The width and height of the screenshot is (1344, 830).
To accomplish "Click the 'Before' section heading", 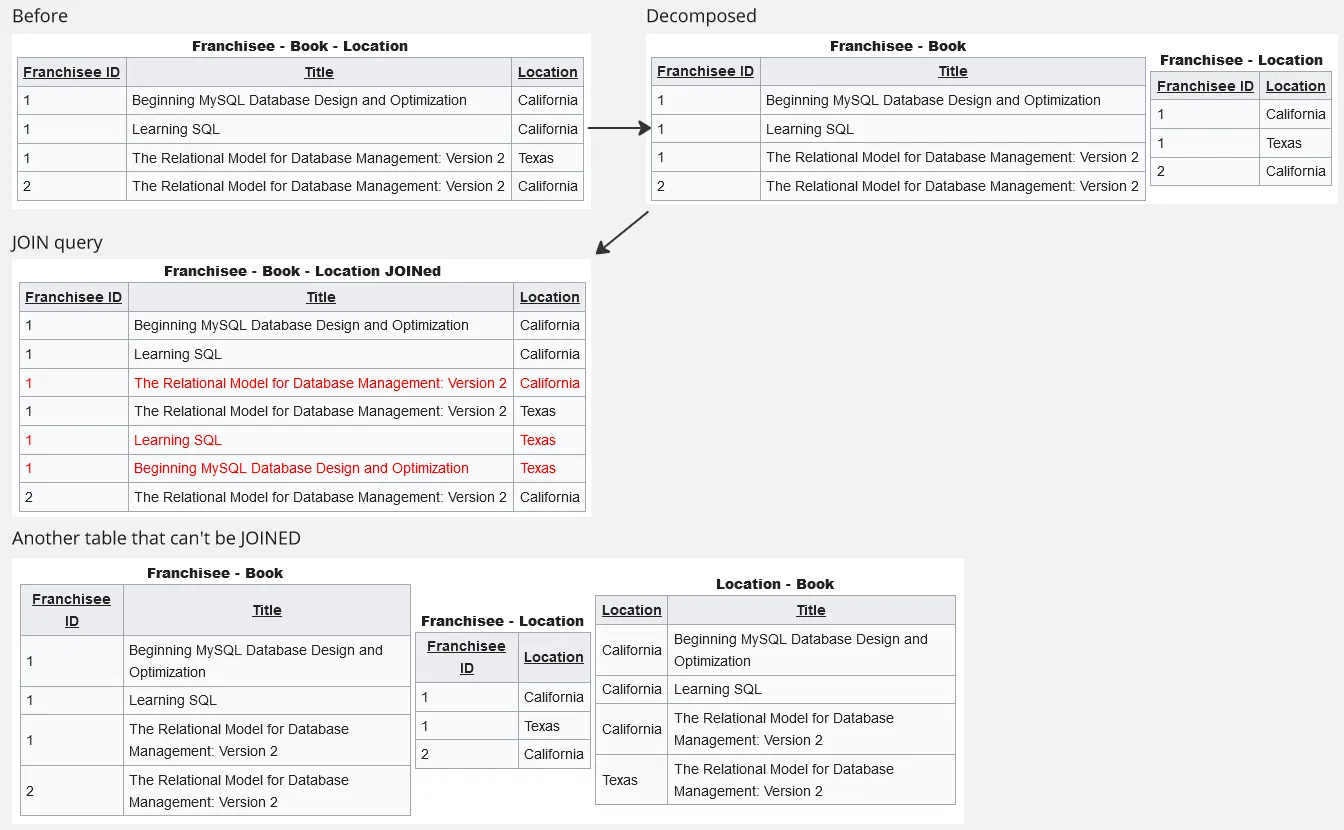I will [x=40, y=16].
